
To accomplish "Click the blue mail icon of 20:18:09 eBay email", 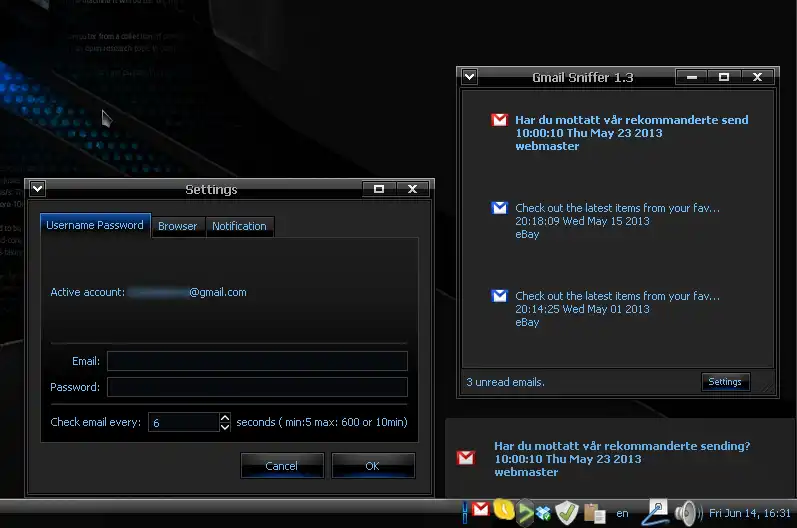I will [x=499, y=208].
